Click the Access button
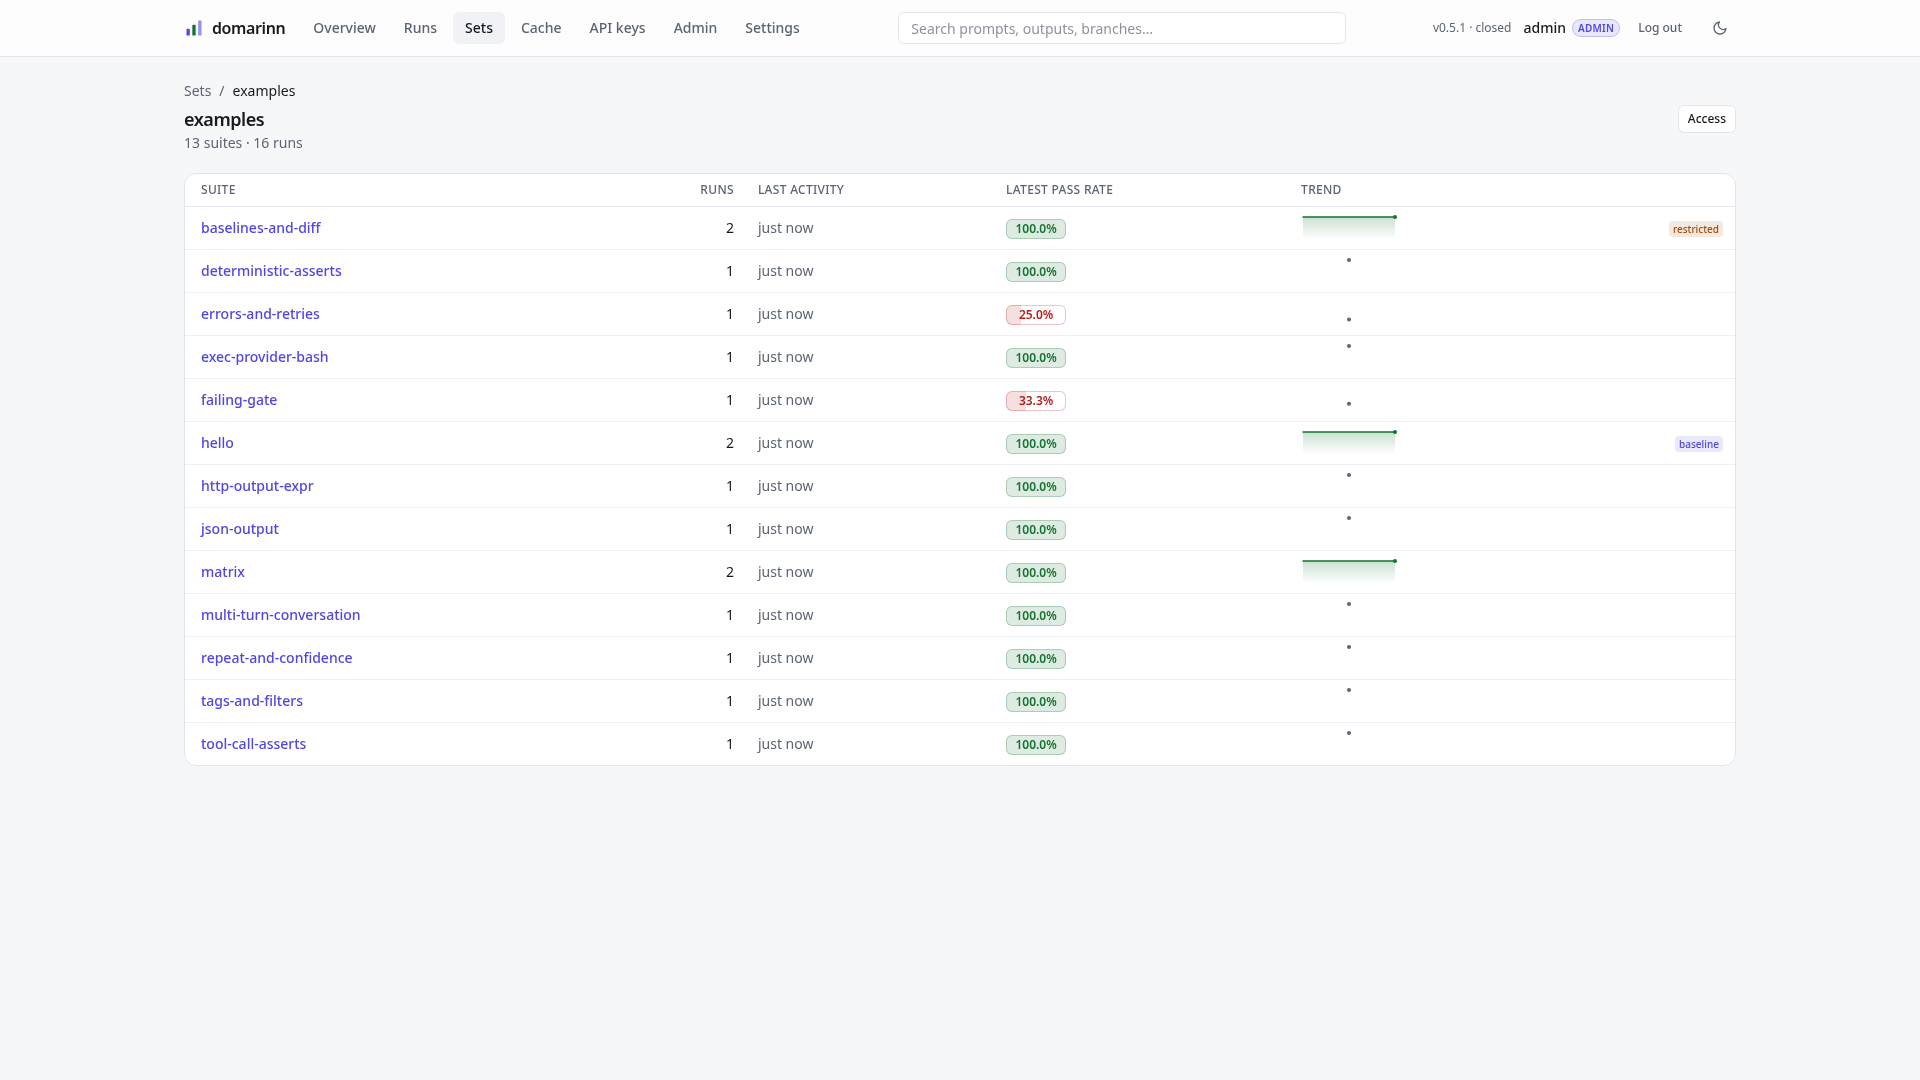Image resolution: width=1920 pixels, height=1080 pixels. 1707,119
